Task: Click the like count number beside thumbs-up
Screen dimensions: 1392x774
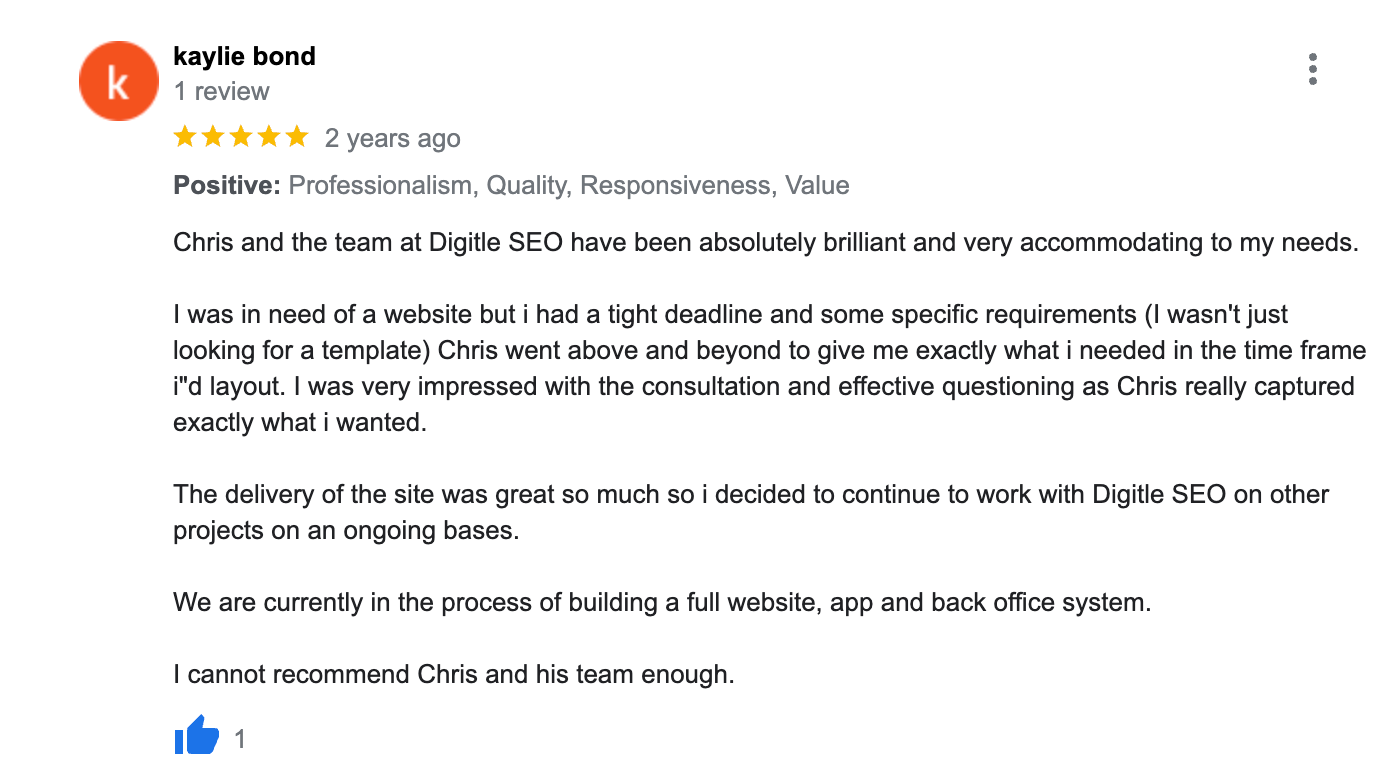Action: coord(240,739)
